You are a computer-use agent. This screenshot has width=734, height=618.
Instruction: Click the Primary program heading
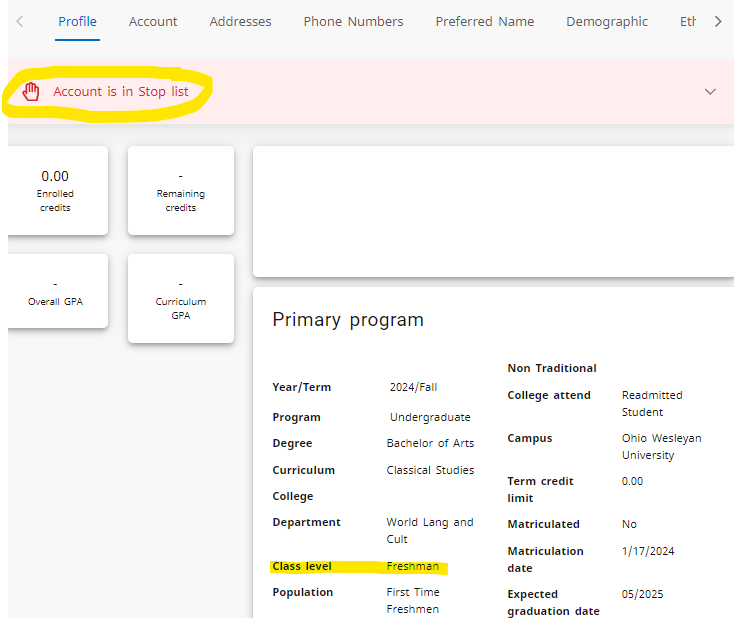coord(348,320)
